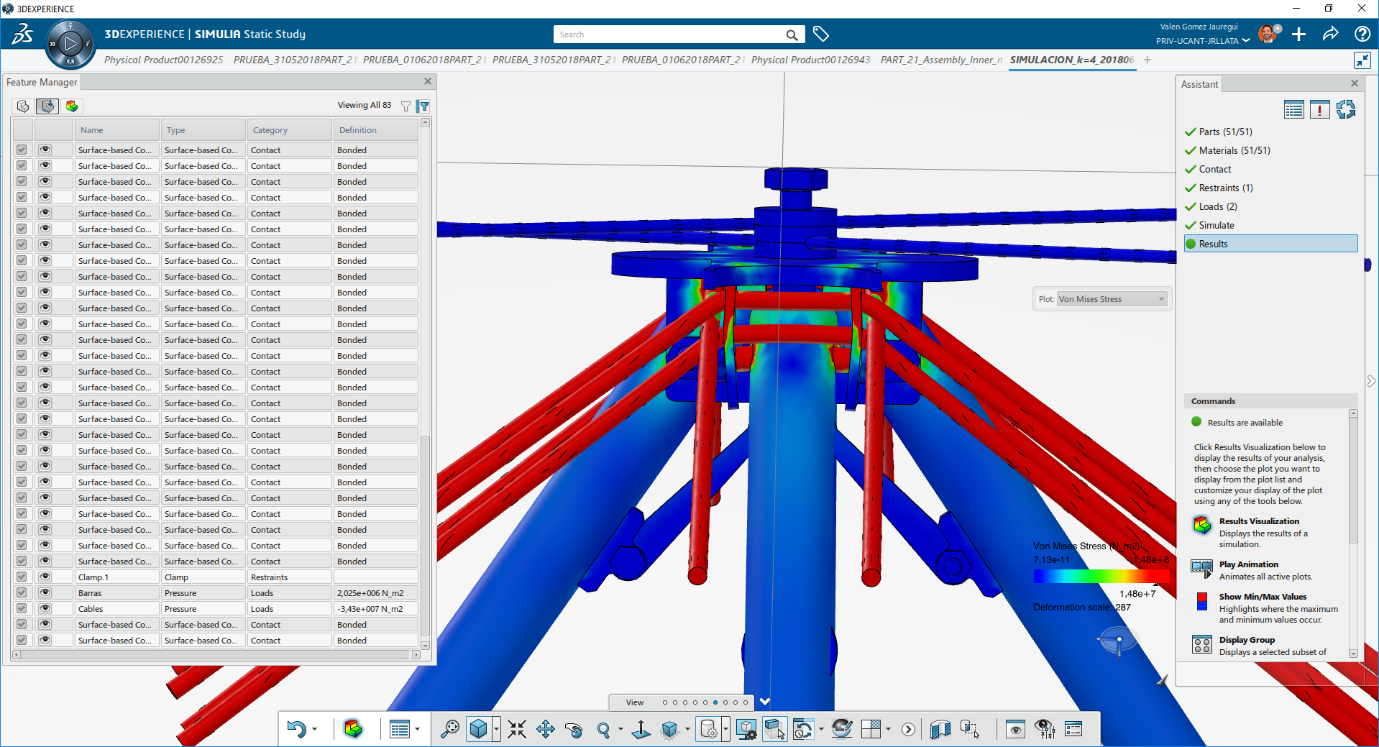Switch to the Physical Product00126943 tab

(810, 60)
